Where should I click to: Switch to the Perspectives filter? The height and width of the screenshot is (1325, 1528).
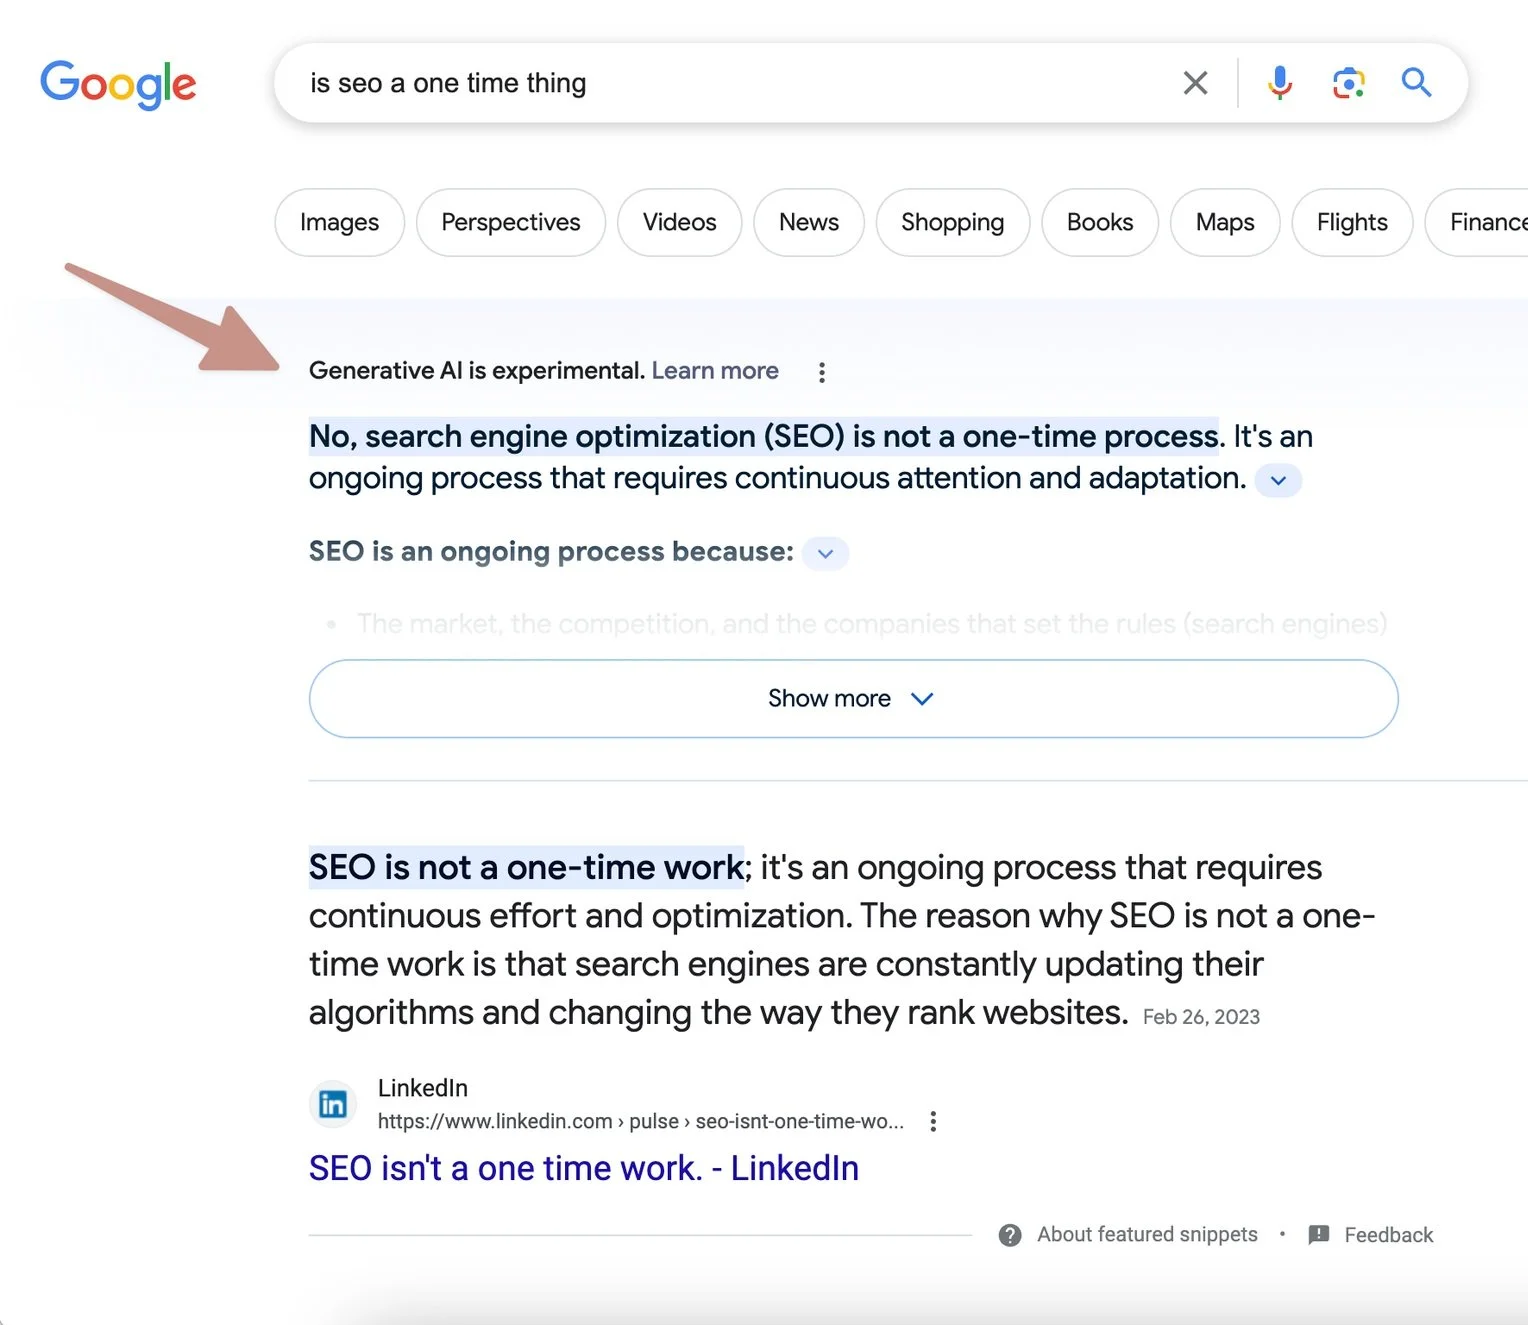coord(510,222)
